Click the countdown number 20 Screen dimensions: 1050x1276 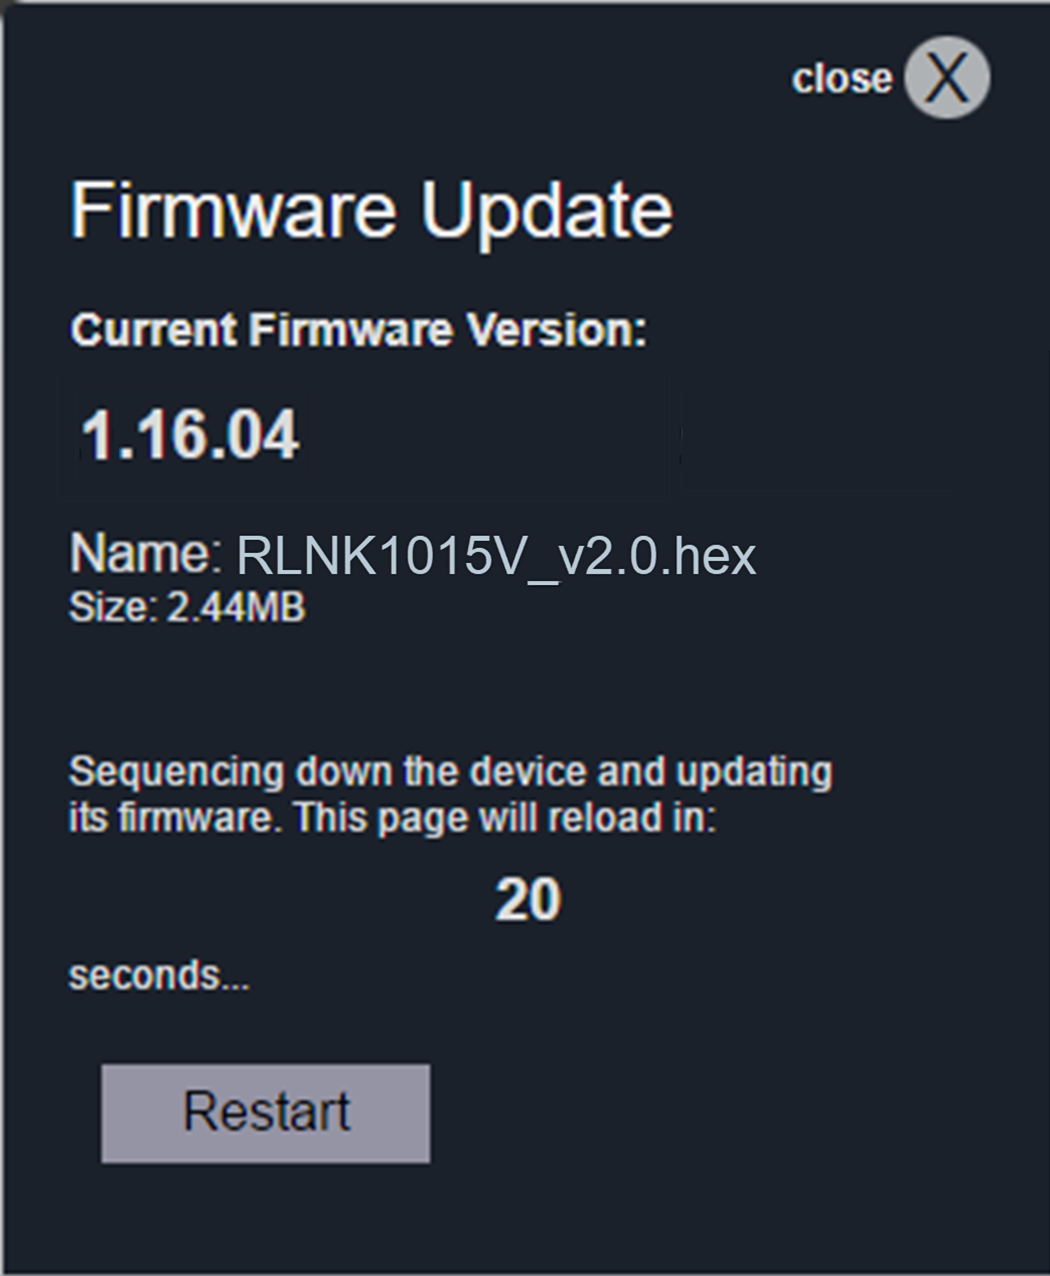pos(528,899)
